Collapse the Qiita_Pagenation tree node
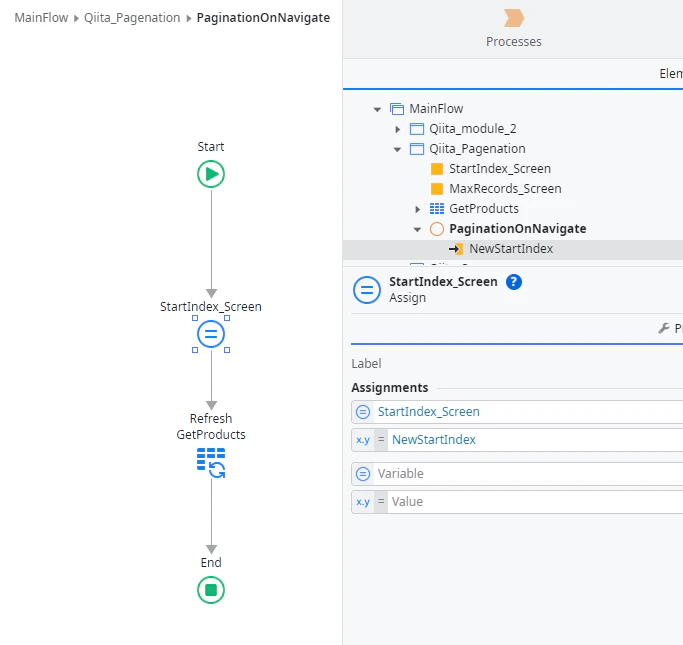This screenshot has width=683, height=645. coord(397,149)
